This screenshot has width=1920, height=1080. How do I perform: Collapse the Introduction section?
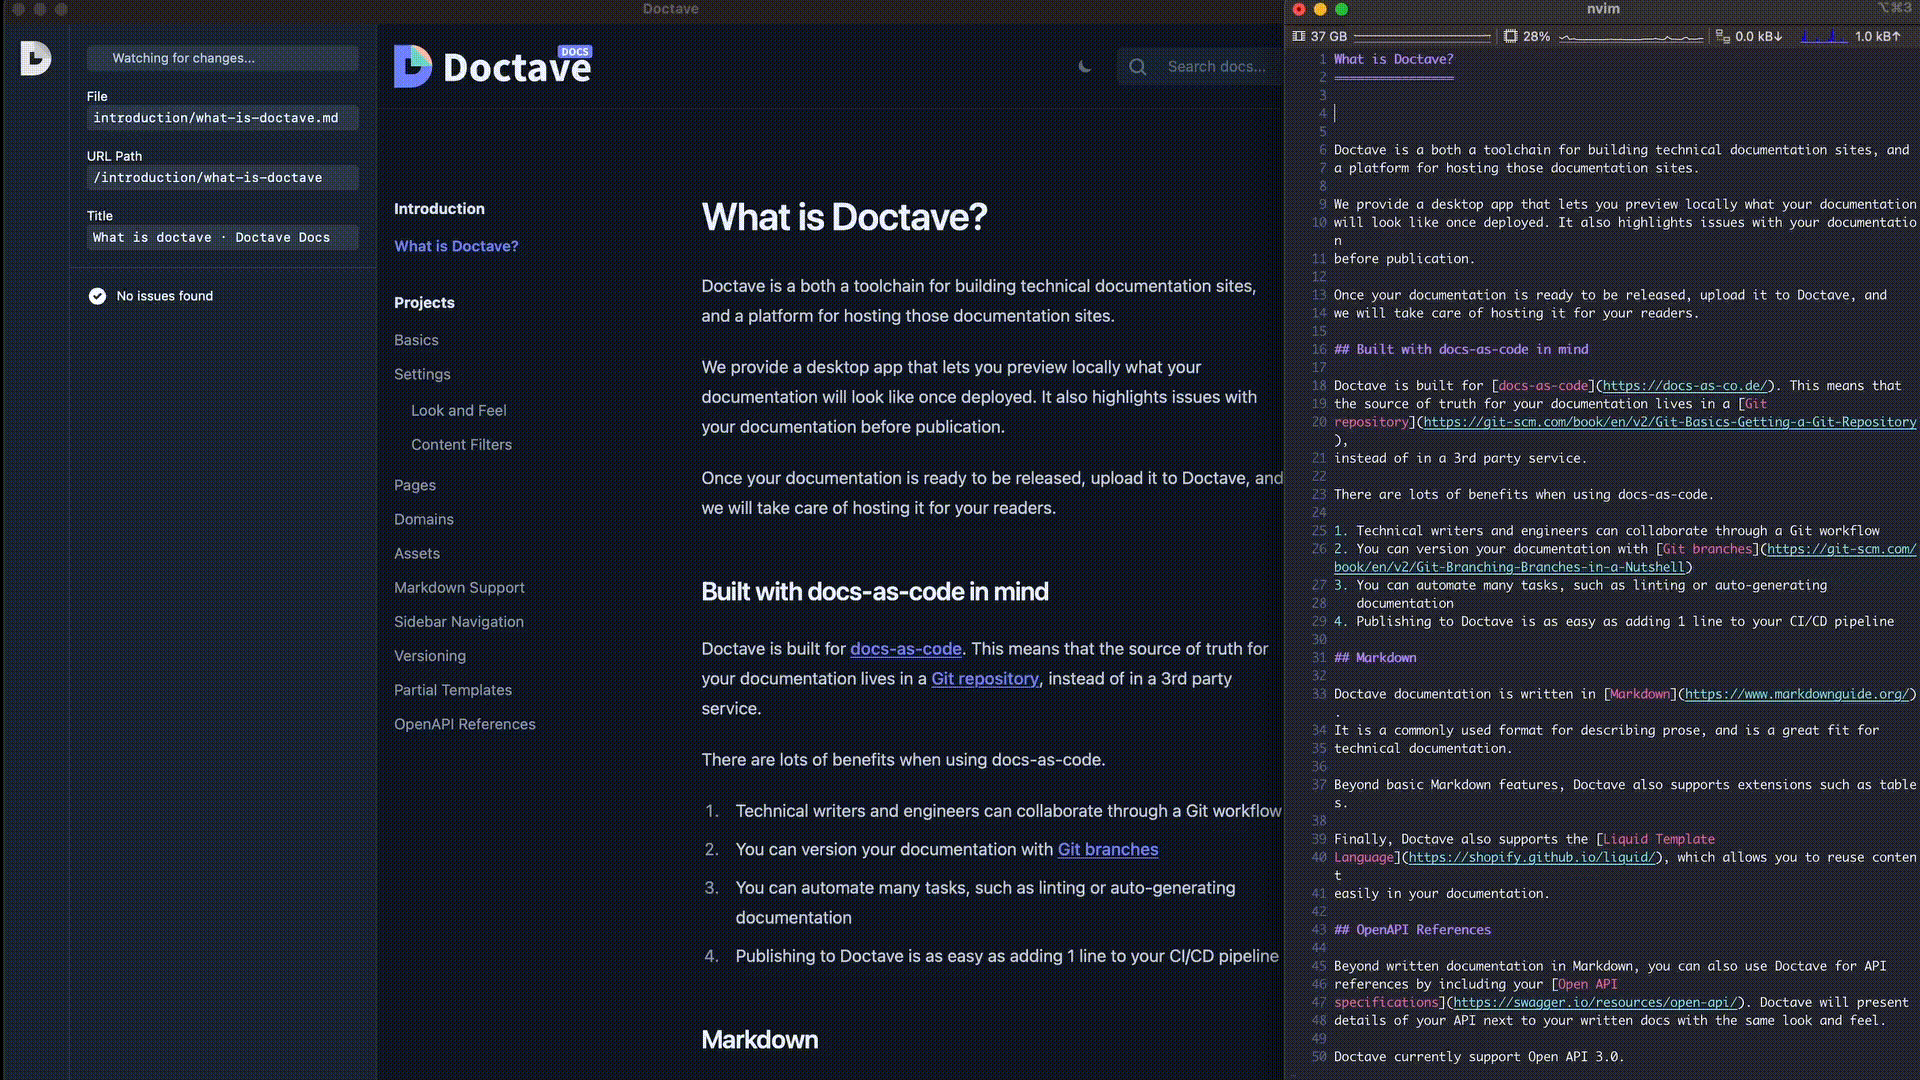coord(439,209)
